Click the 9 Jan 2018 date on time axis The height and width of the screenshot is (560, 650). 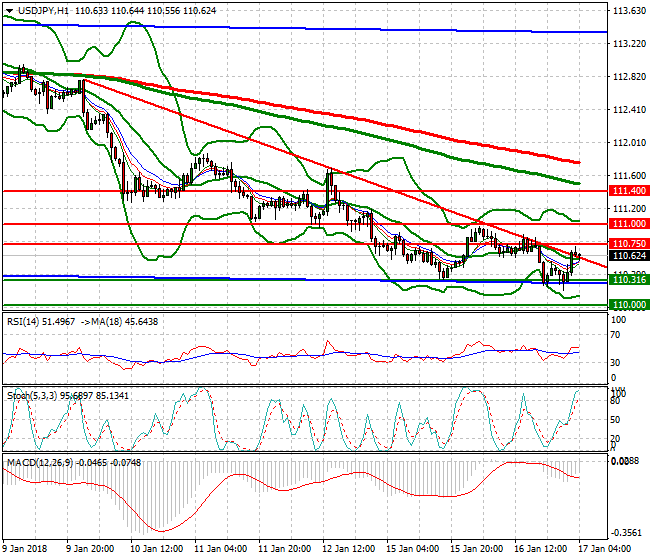click(26, 549)
